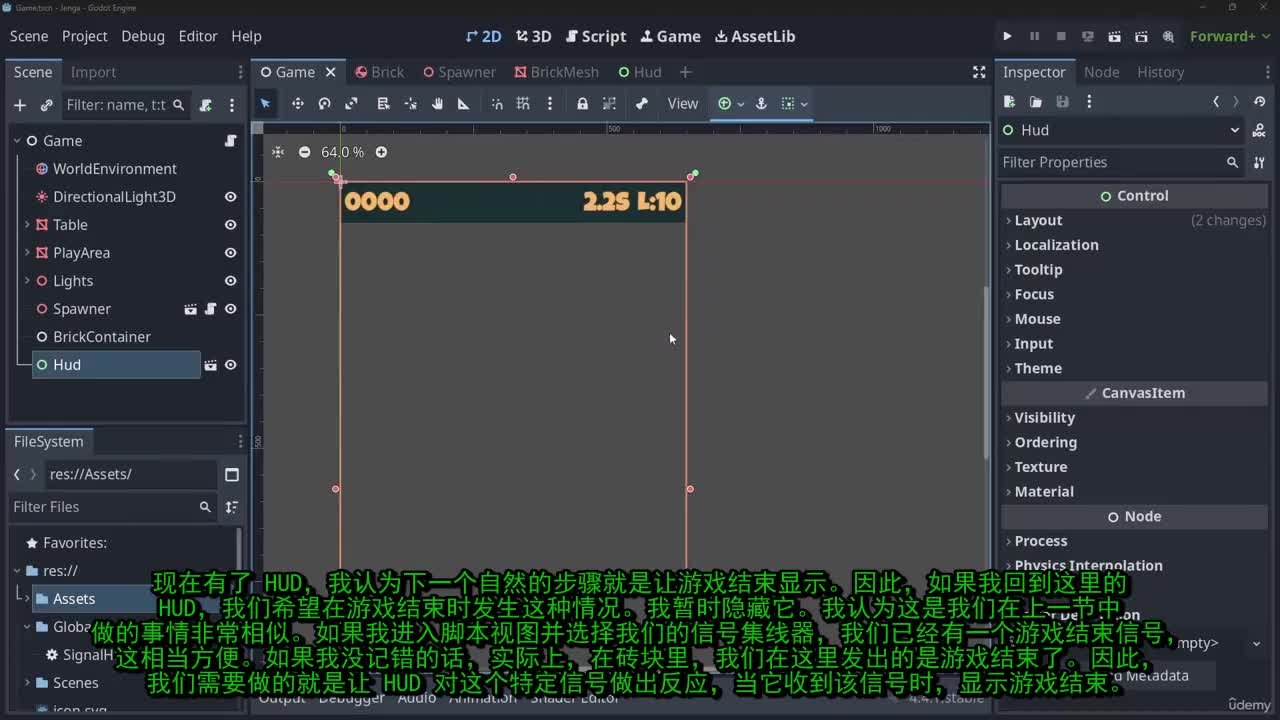Toggle distraction-free mode
The height and width of the screenshot is (720, 1280).
click(979, 72)
